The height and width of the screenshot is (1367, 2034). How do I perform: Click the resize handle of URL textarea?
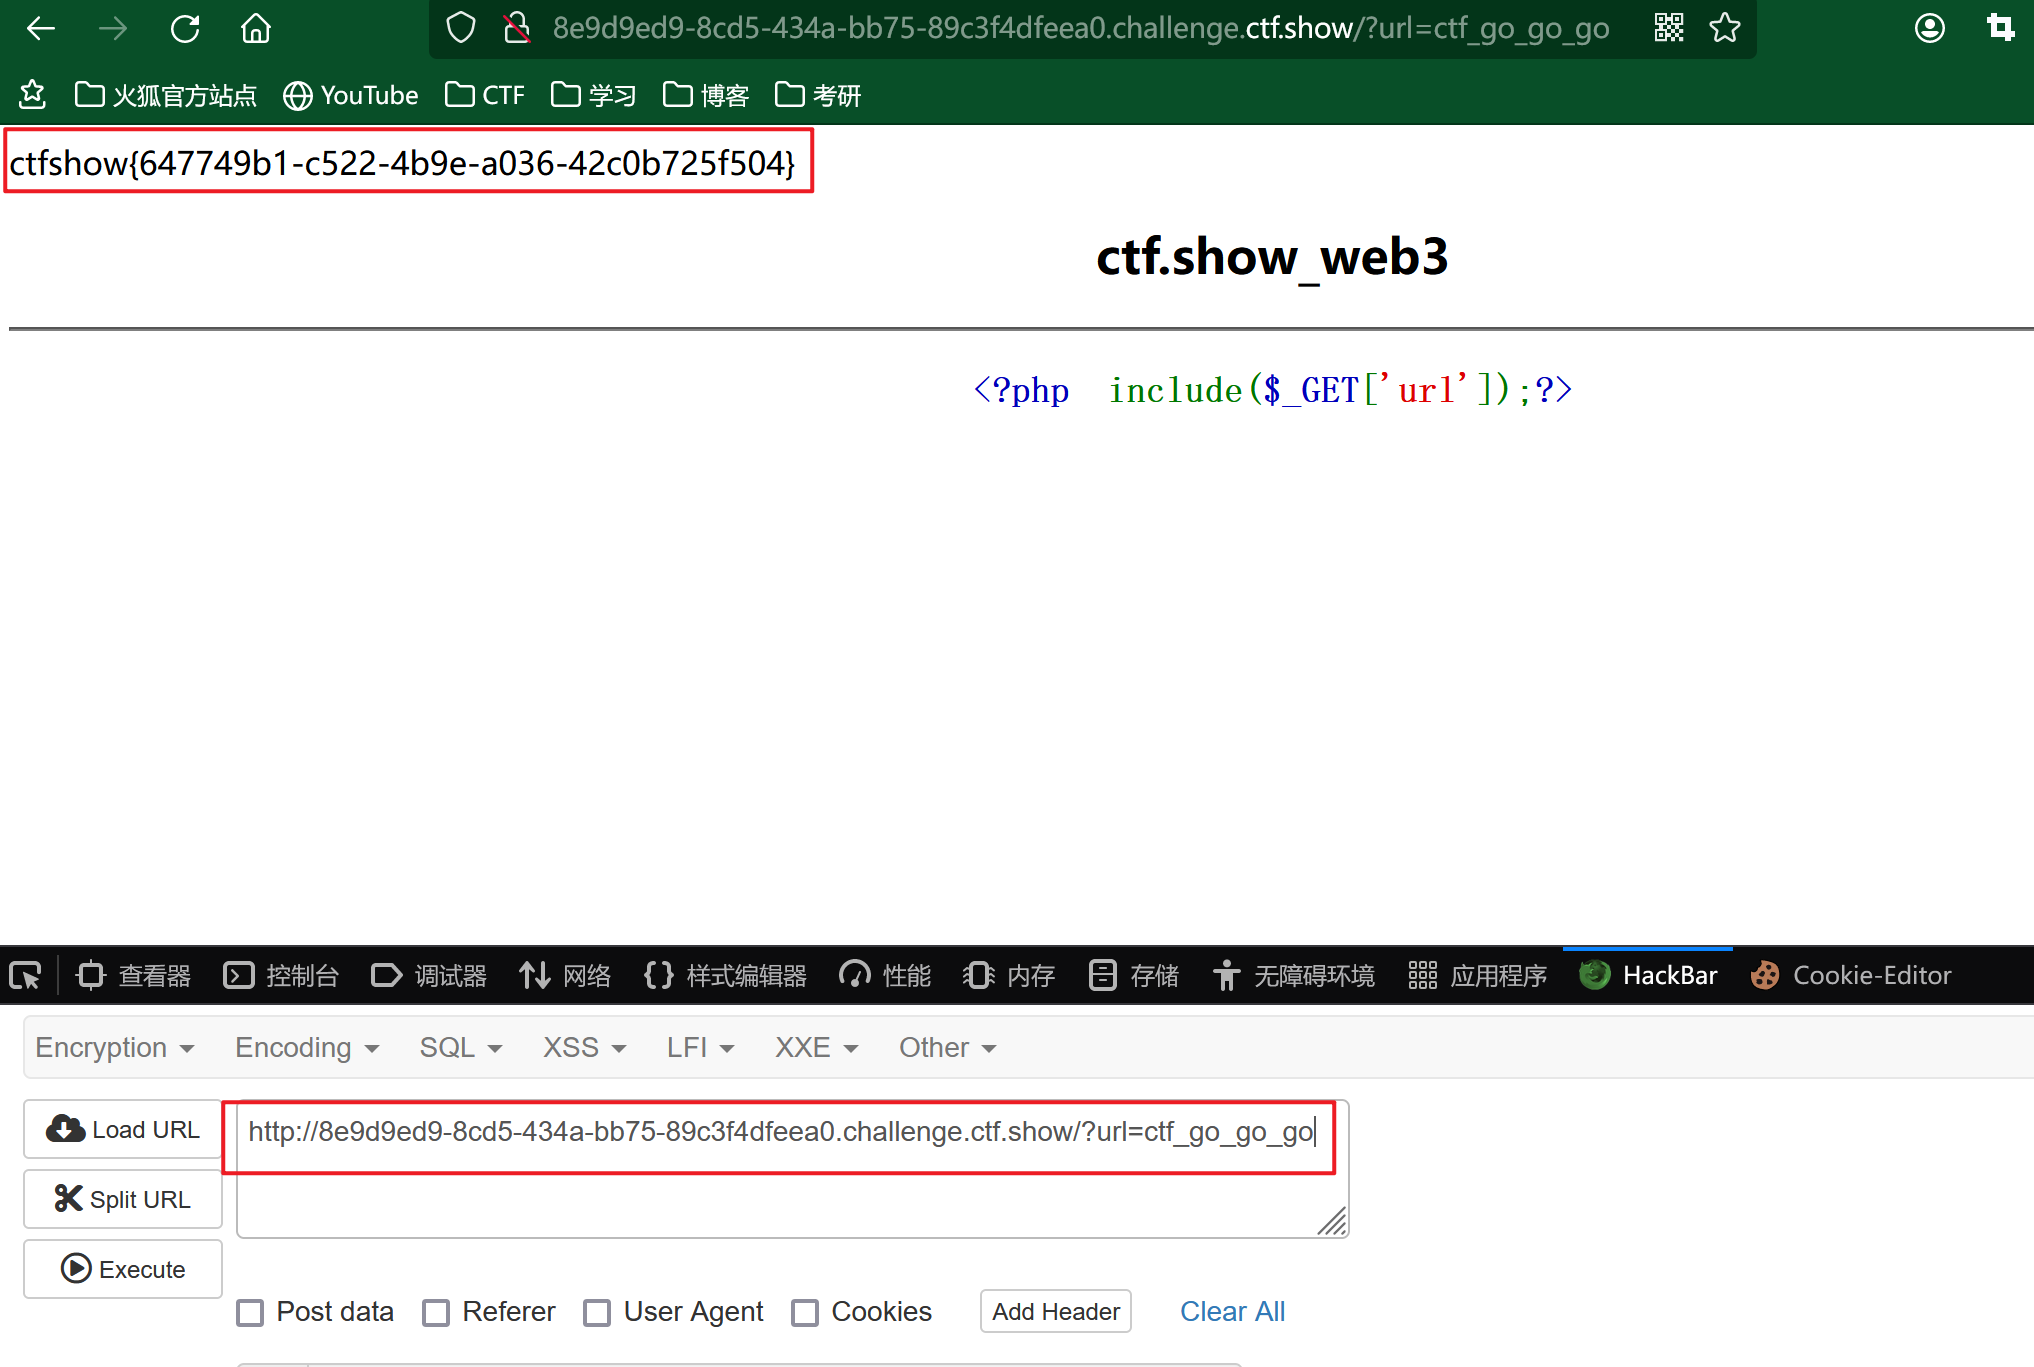point(1333,1222)
